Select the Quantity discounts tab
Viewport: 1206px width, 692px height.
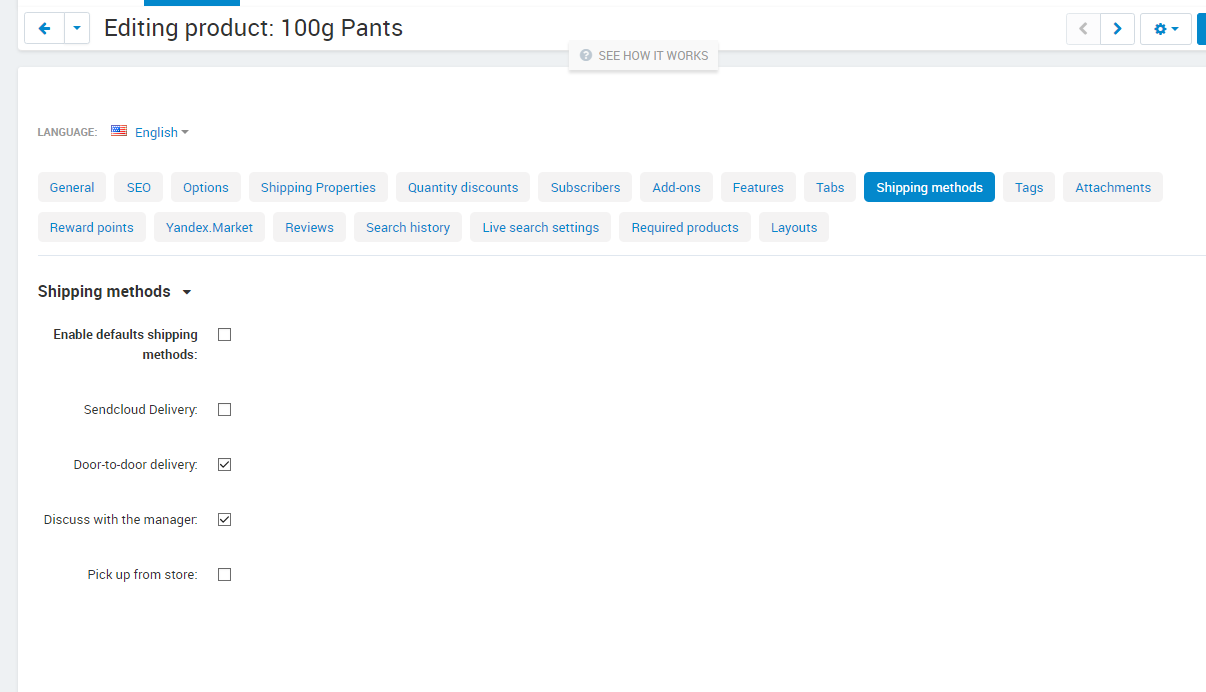pos(463,187)
